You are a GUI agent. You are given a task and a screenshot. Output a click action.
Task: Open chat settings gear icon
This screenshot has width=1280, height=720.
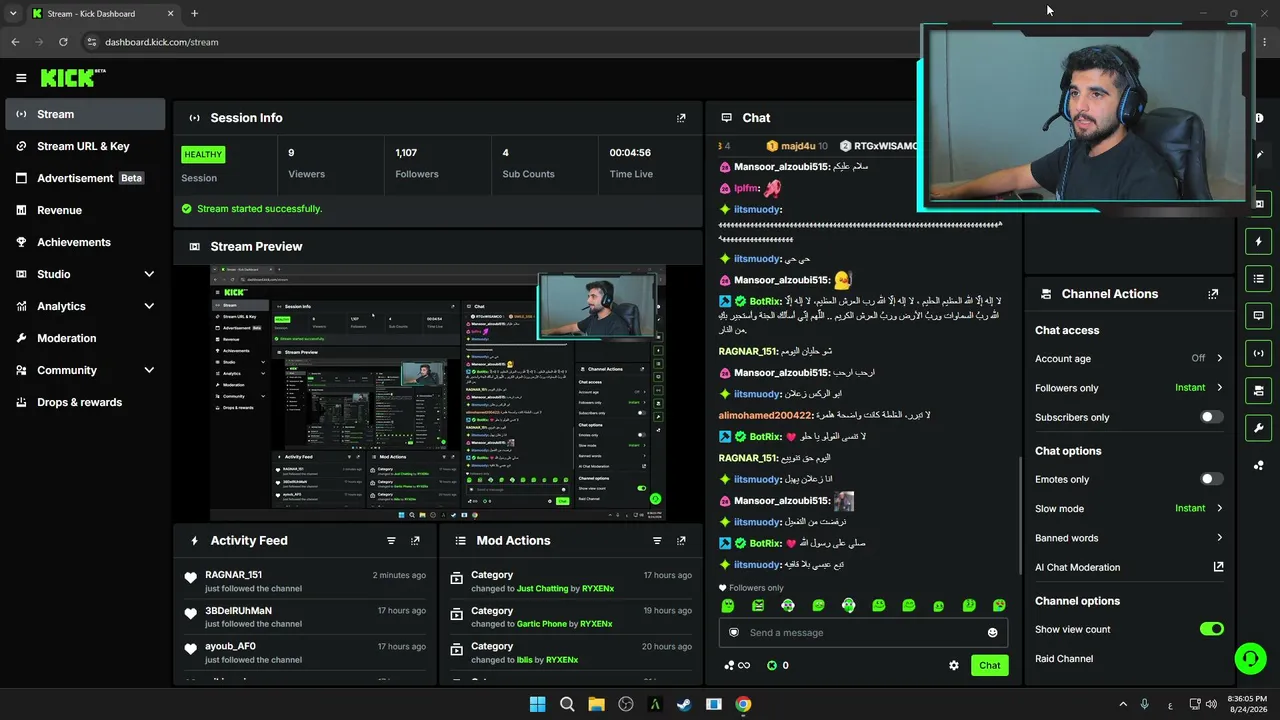coord(954,665)
